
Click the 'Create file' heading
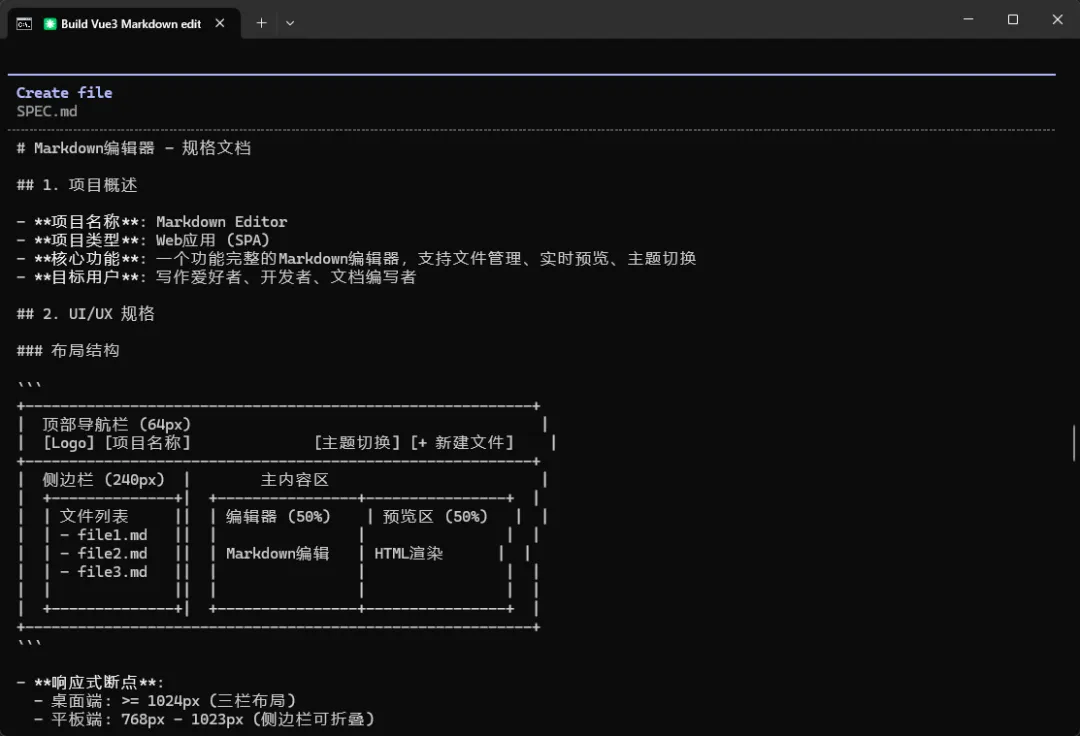(x=64, y=92)
